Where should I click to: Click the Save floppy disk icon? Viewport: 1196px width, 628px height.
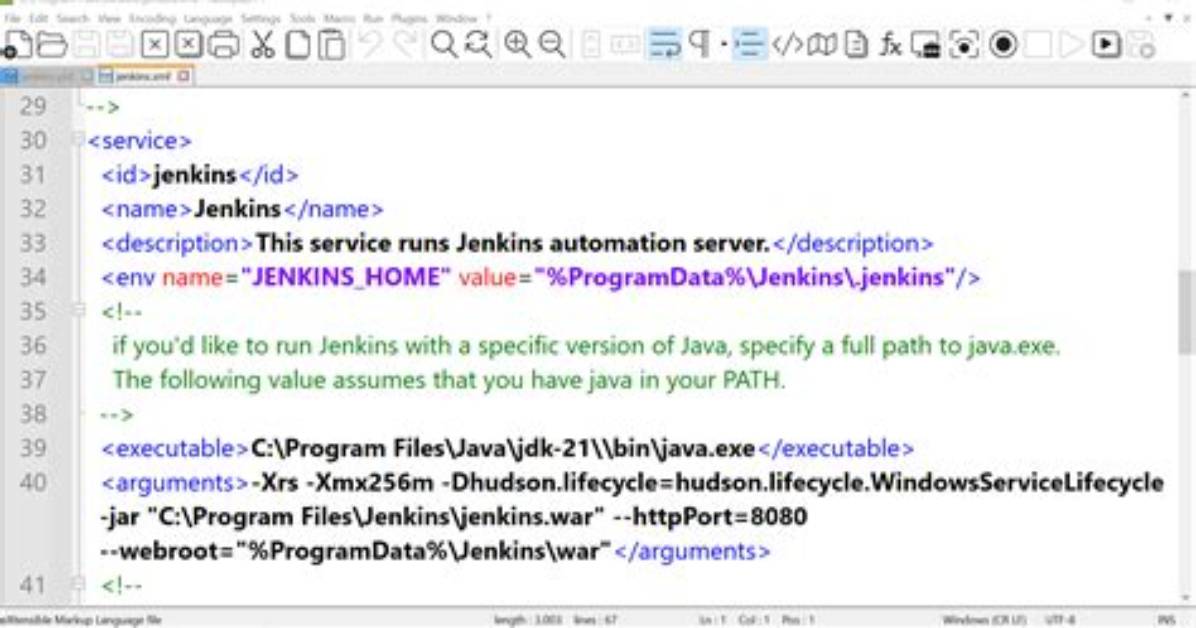coord(86,45)
